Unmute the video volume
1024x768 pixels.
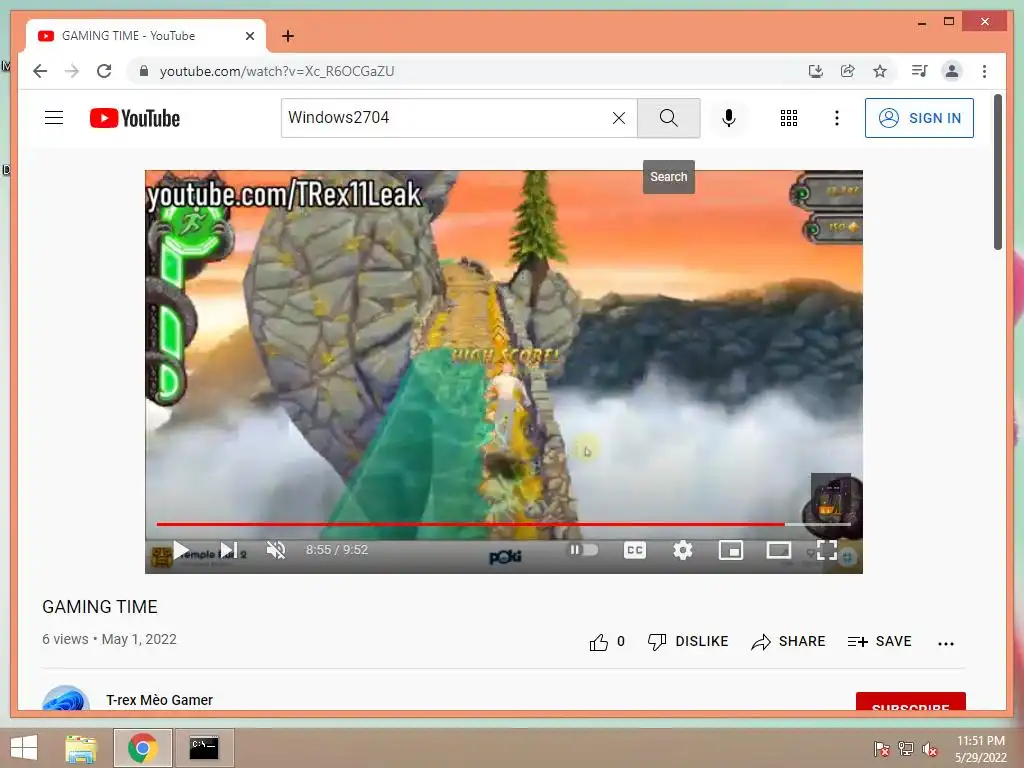(x=276, y=551)
